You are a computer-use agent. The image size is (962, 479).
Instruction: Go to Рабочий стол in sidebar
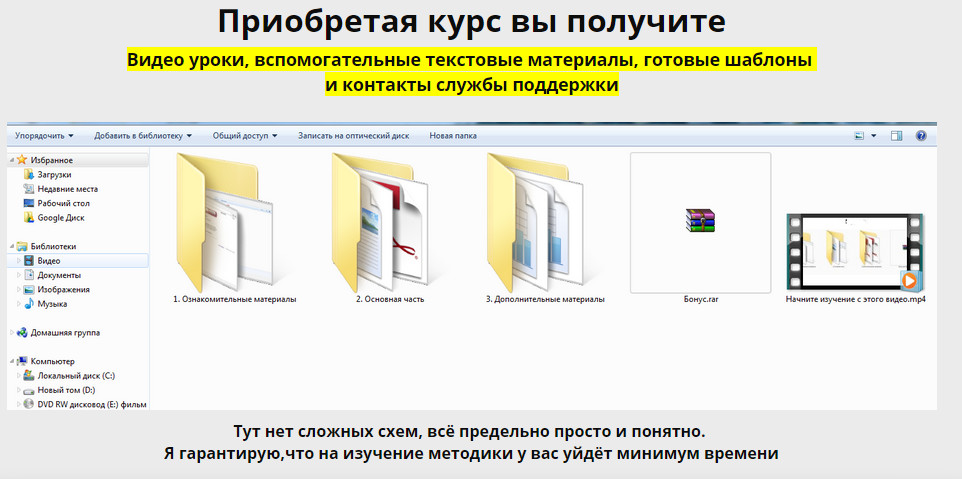(x=63, y=203)
